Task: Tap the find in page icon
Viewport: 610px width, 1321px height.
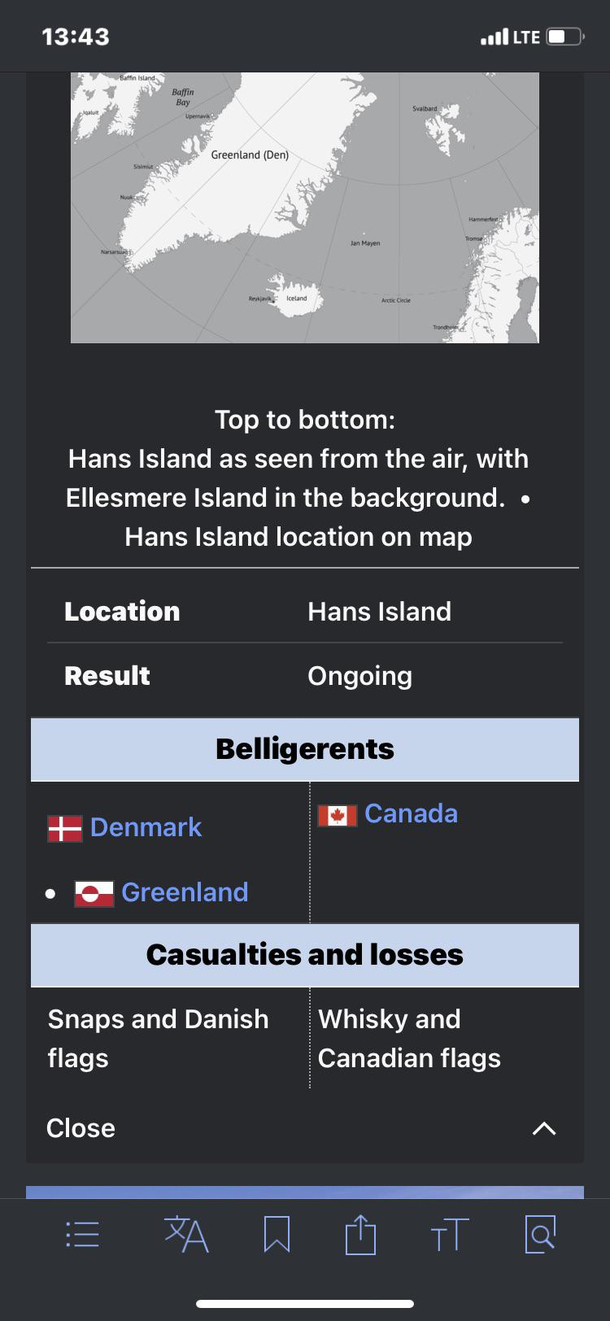Action: (540, 1236)
